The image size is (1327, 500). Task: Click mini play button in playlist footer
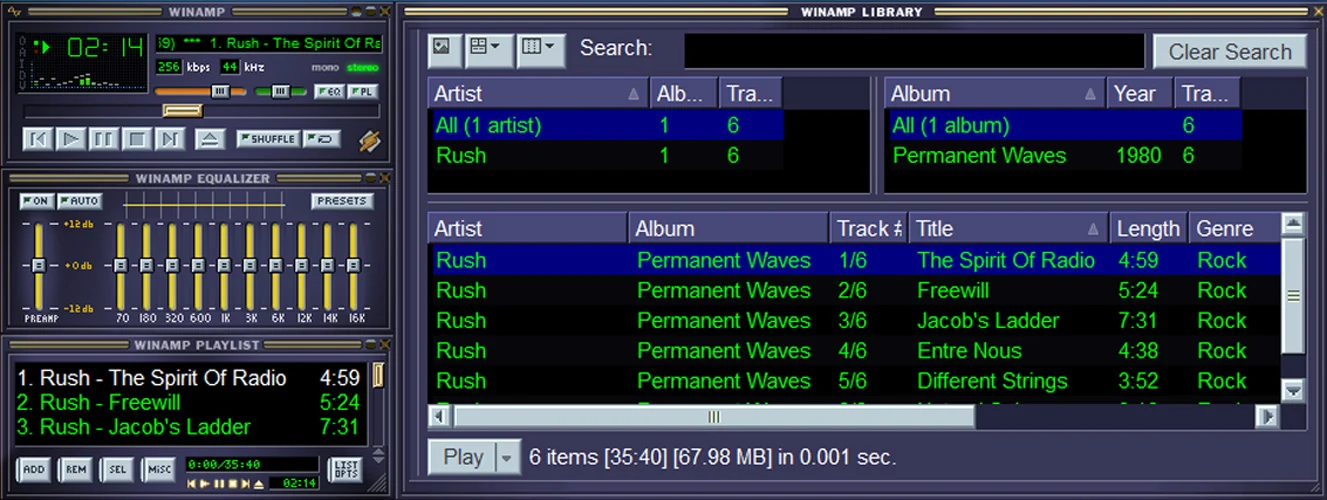click(207, 484)
